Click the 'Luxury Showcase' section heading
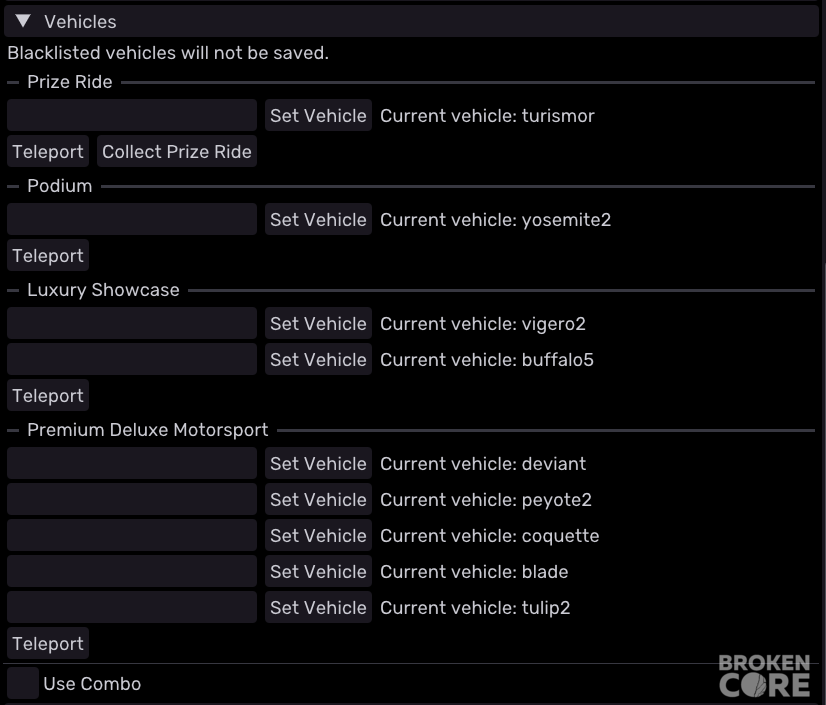This screenshot has width=826, height=705. (x=103, y=290)
